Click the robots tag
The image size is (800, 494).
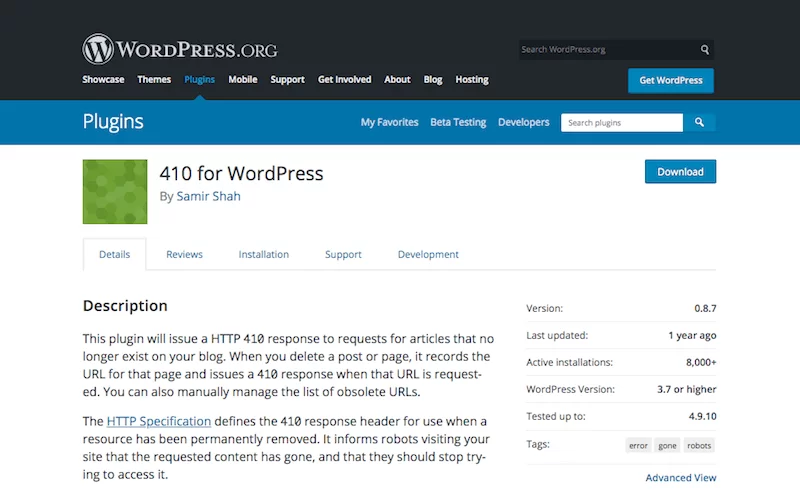[x=699, y=446]
